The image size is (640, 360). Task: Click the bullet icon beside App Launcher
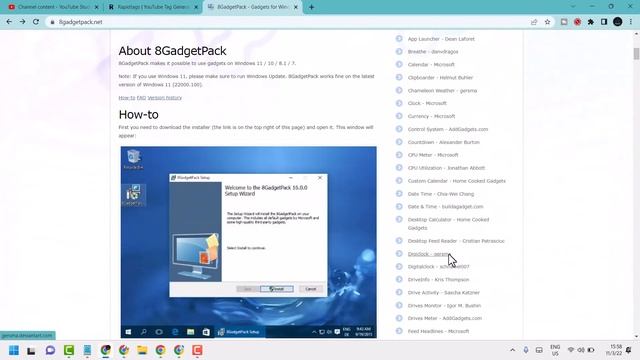(x=399, y=39)
